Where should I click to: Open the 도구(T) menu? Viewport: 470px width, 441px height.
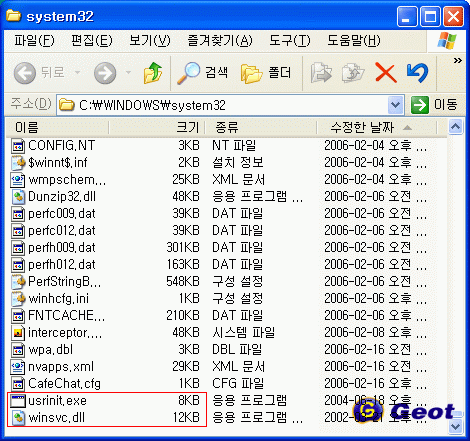(290, 41)
